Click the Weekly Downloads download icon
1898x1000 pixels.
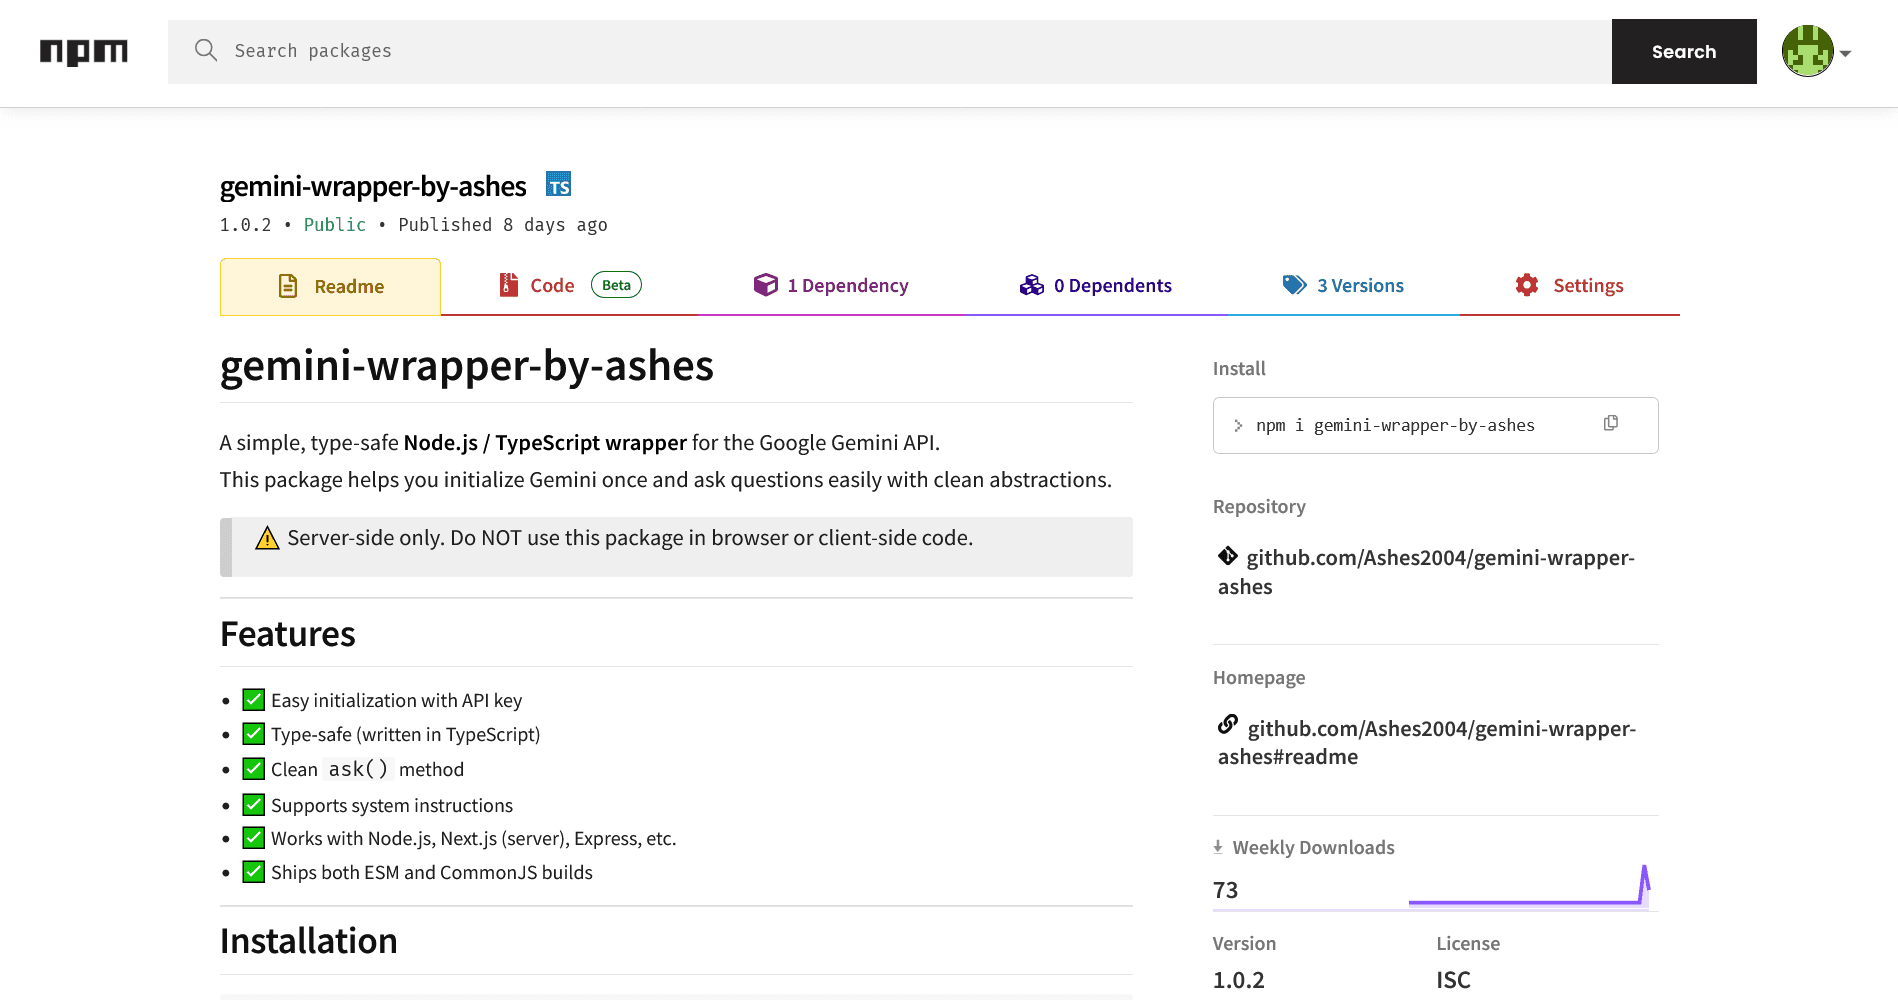[x=1218, y=847]
